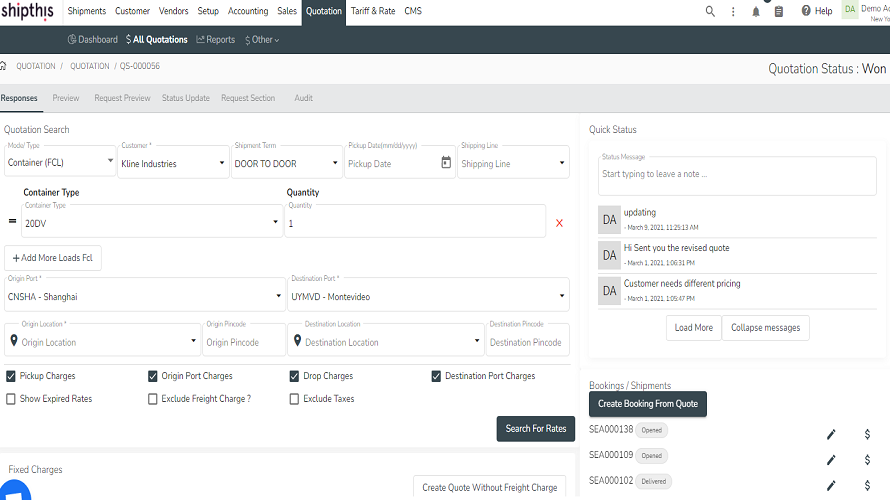Click the Quantity input field
This screenshot has height=500, width=890.
[415, 221]
